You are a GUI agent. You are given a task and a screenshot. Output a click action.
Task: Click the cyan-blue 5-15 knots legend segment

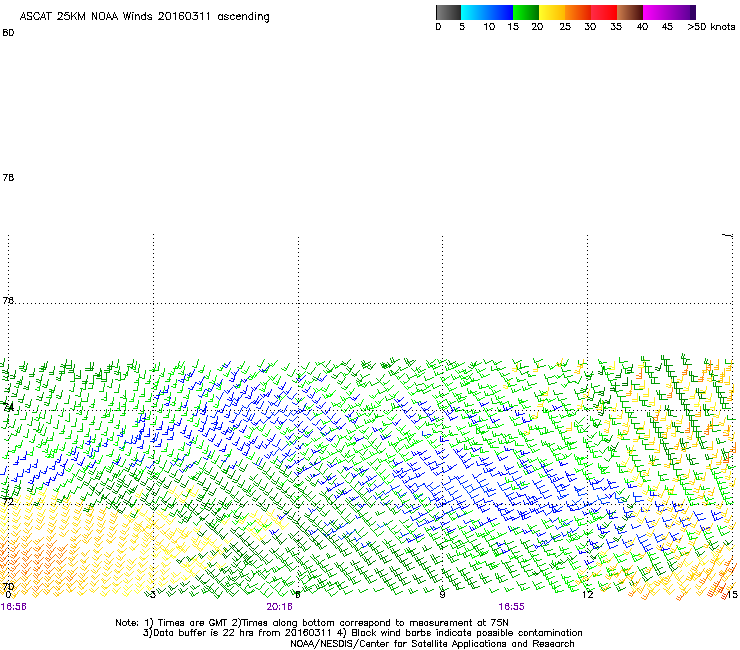coord(487,12)
